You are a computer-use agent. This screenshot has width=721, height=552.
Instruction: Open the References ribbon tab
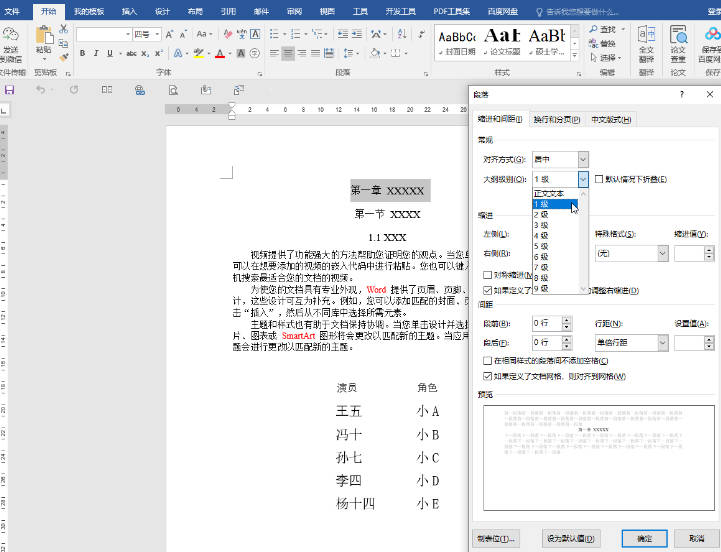[228, 11]
